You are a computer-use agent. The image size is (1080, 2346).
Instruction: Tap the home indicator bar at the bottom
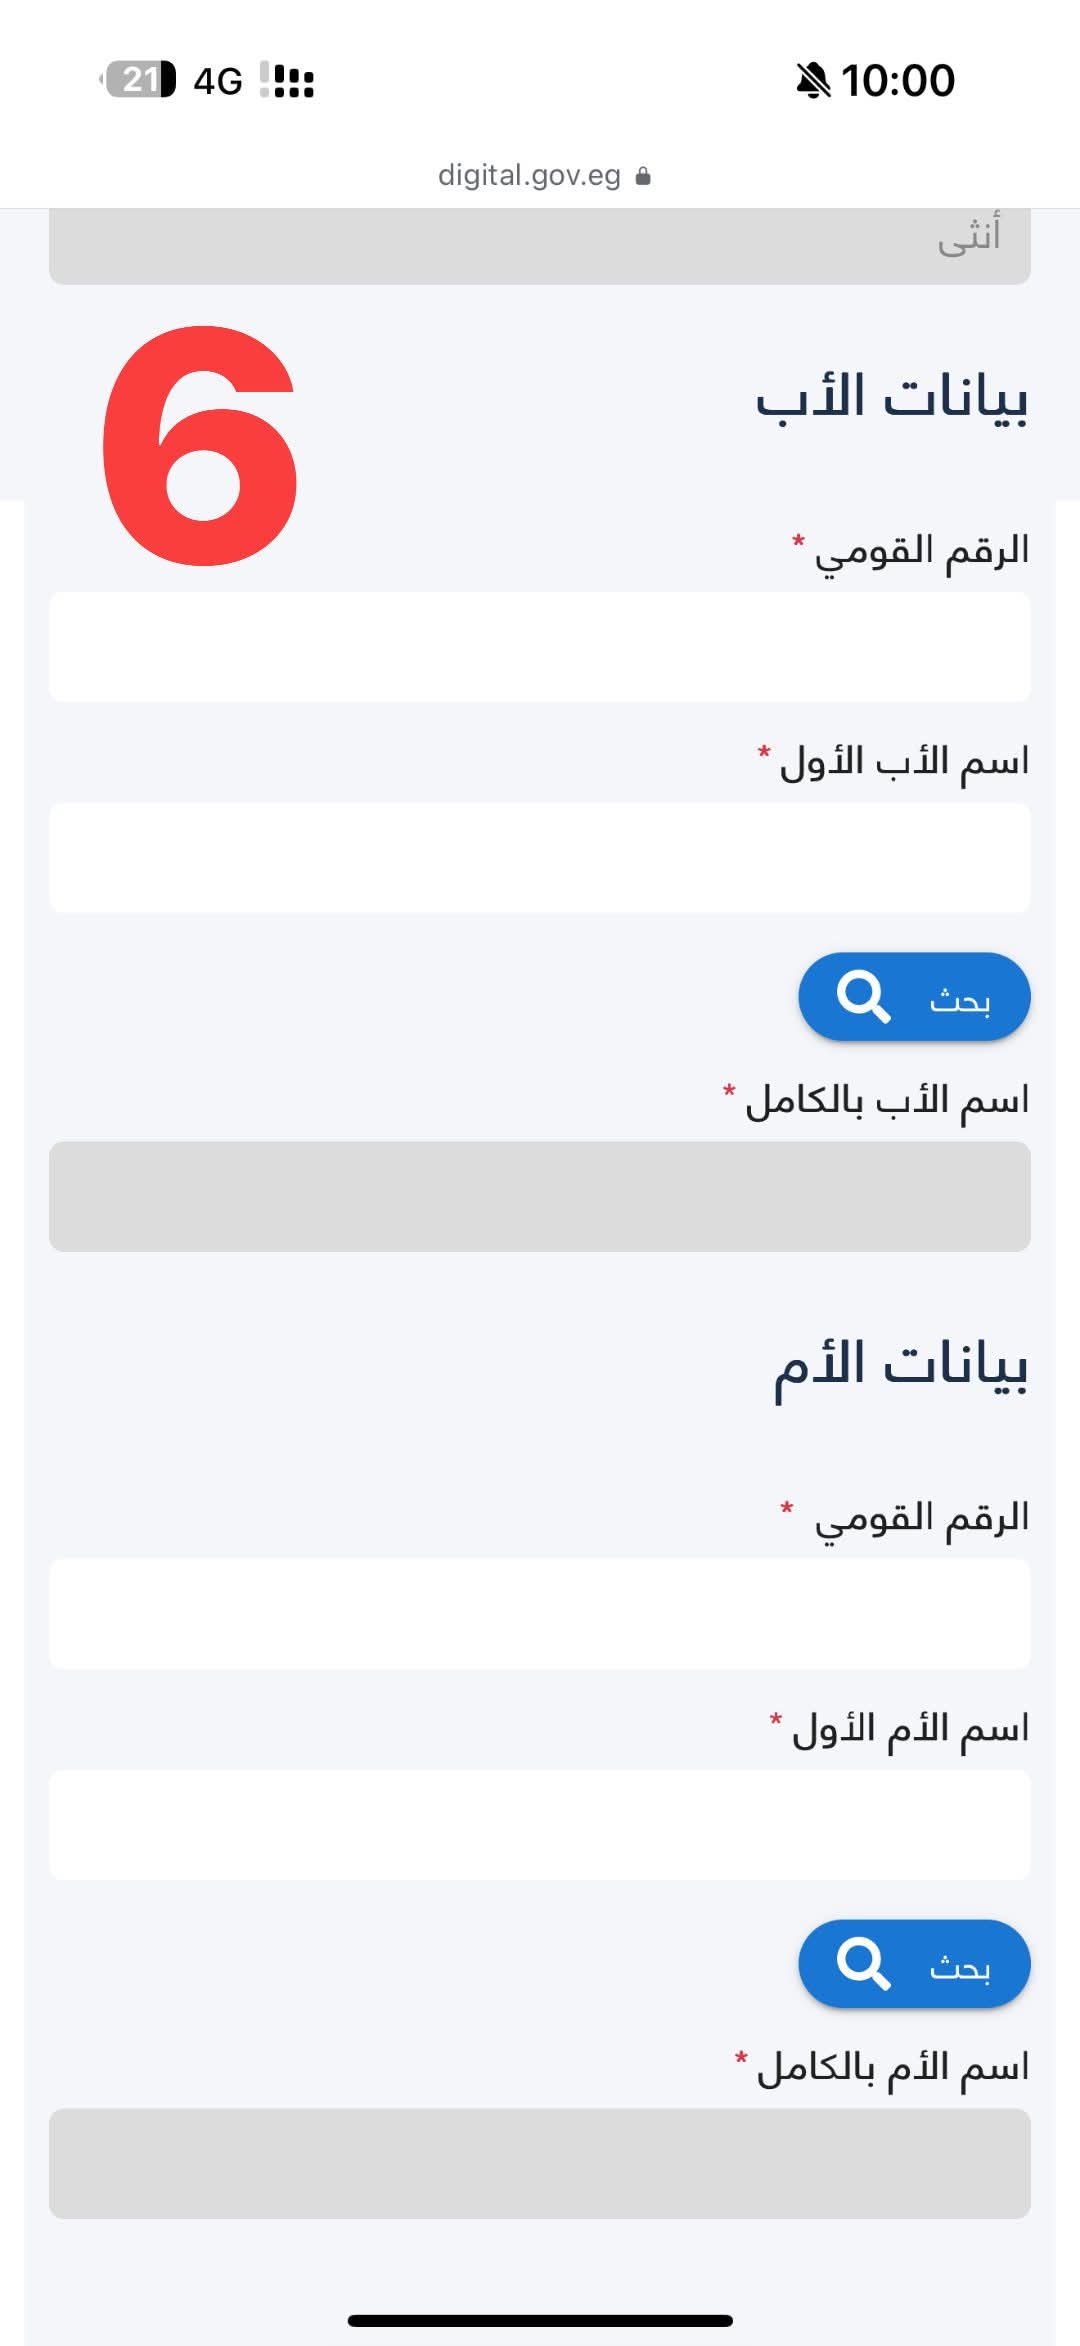[540, 2319]
